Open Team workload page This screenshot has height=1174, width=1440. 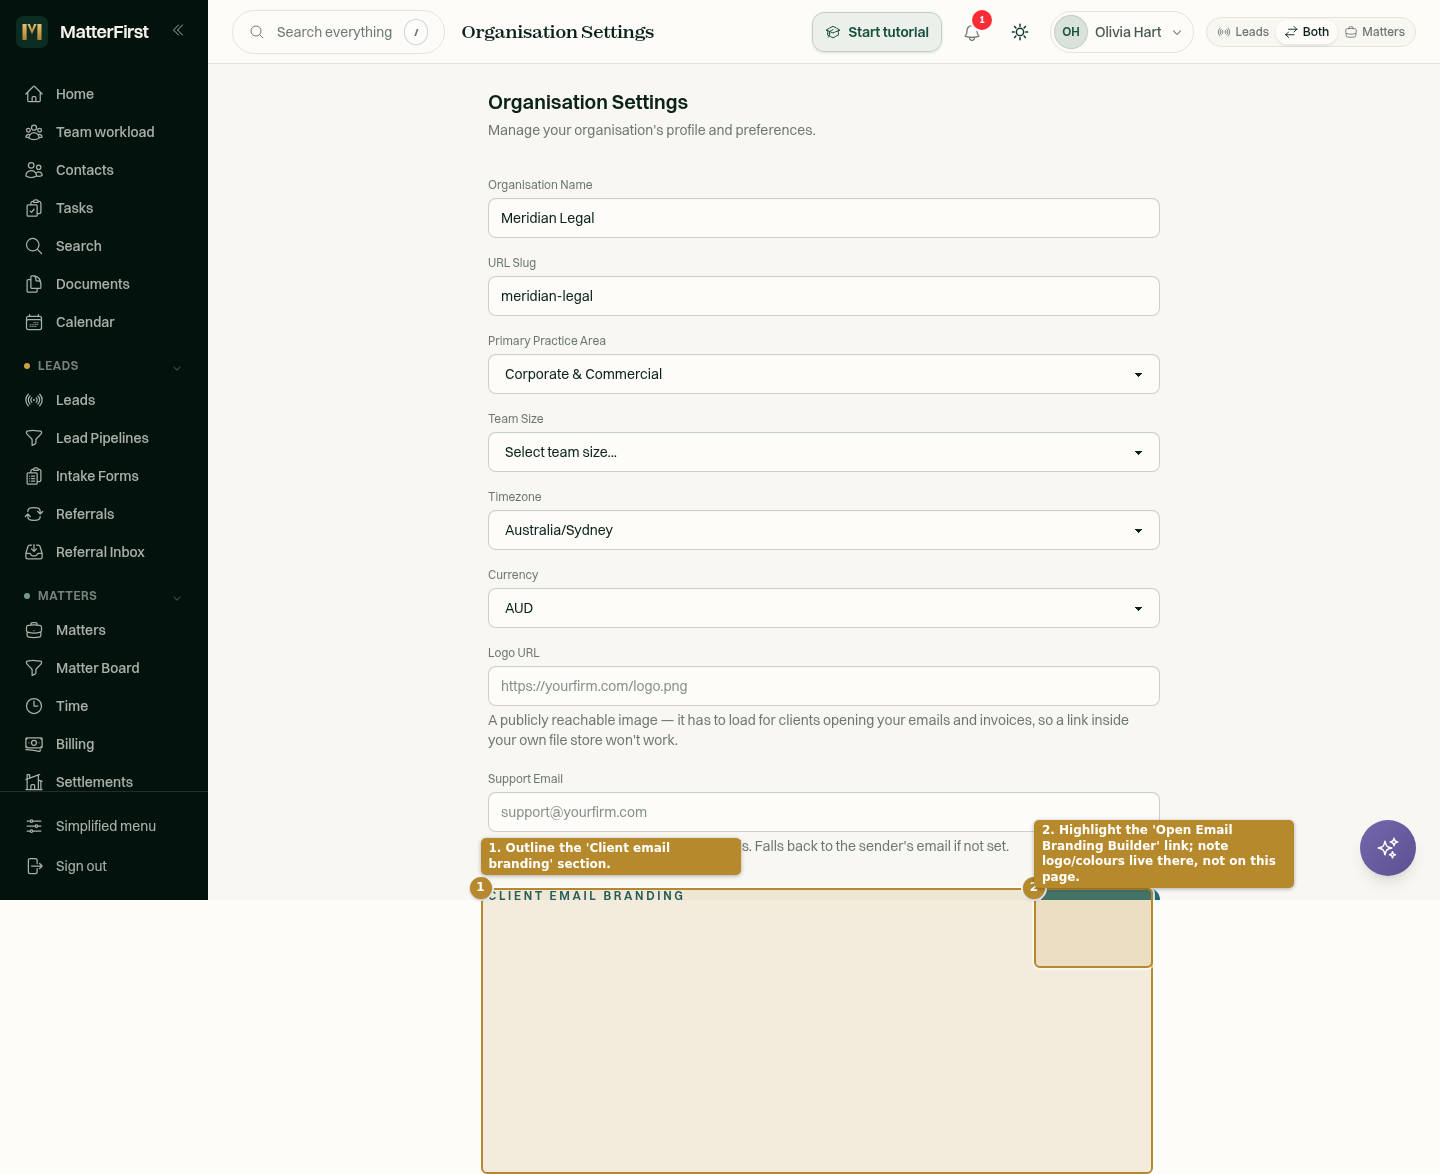point(104,132)
